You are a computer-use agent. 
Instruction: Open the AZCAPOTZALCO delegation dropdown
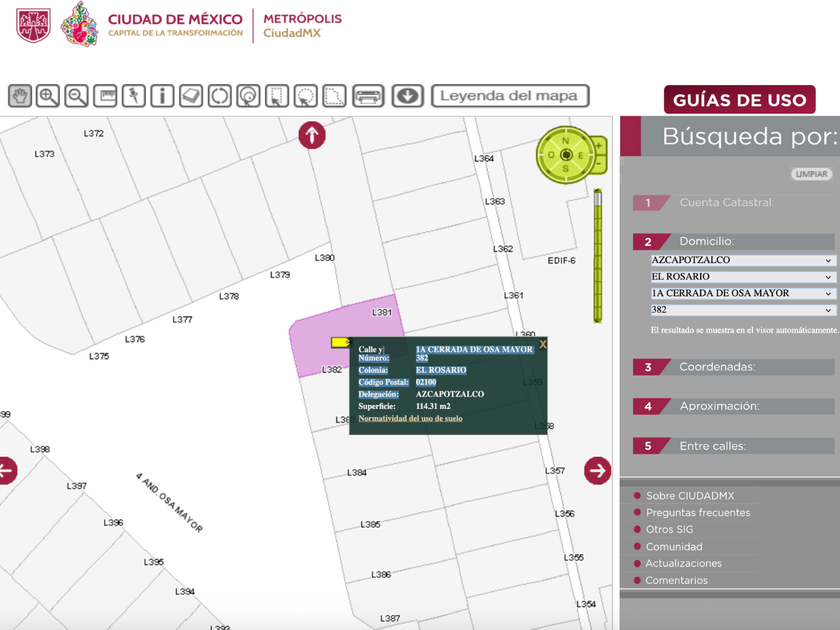pos(741,260)
